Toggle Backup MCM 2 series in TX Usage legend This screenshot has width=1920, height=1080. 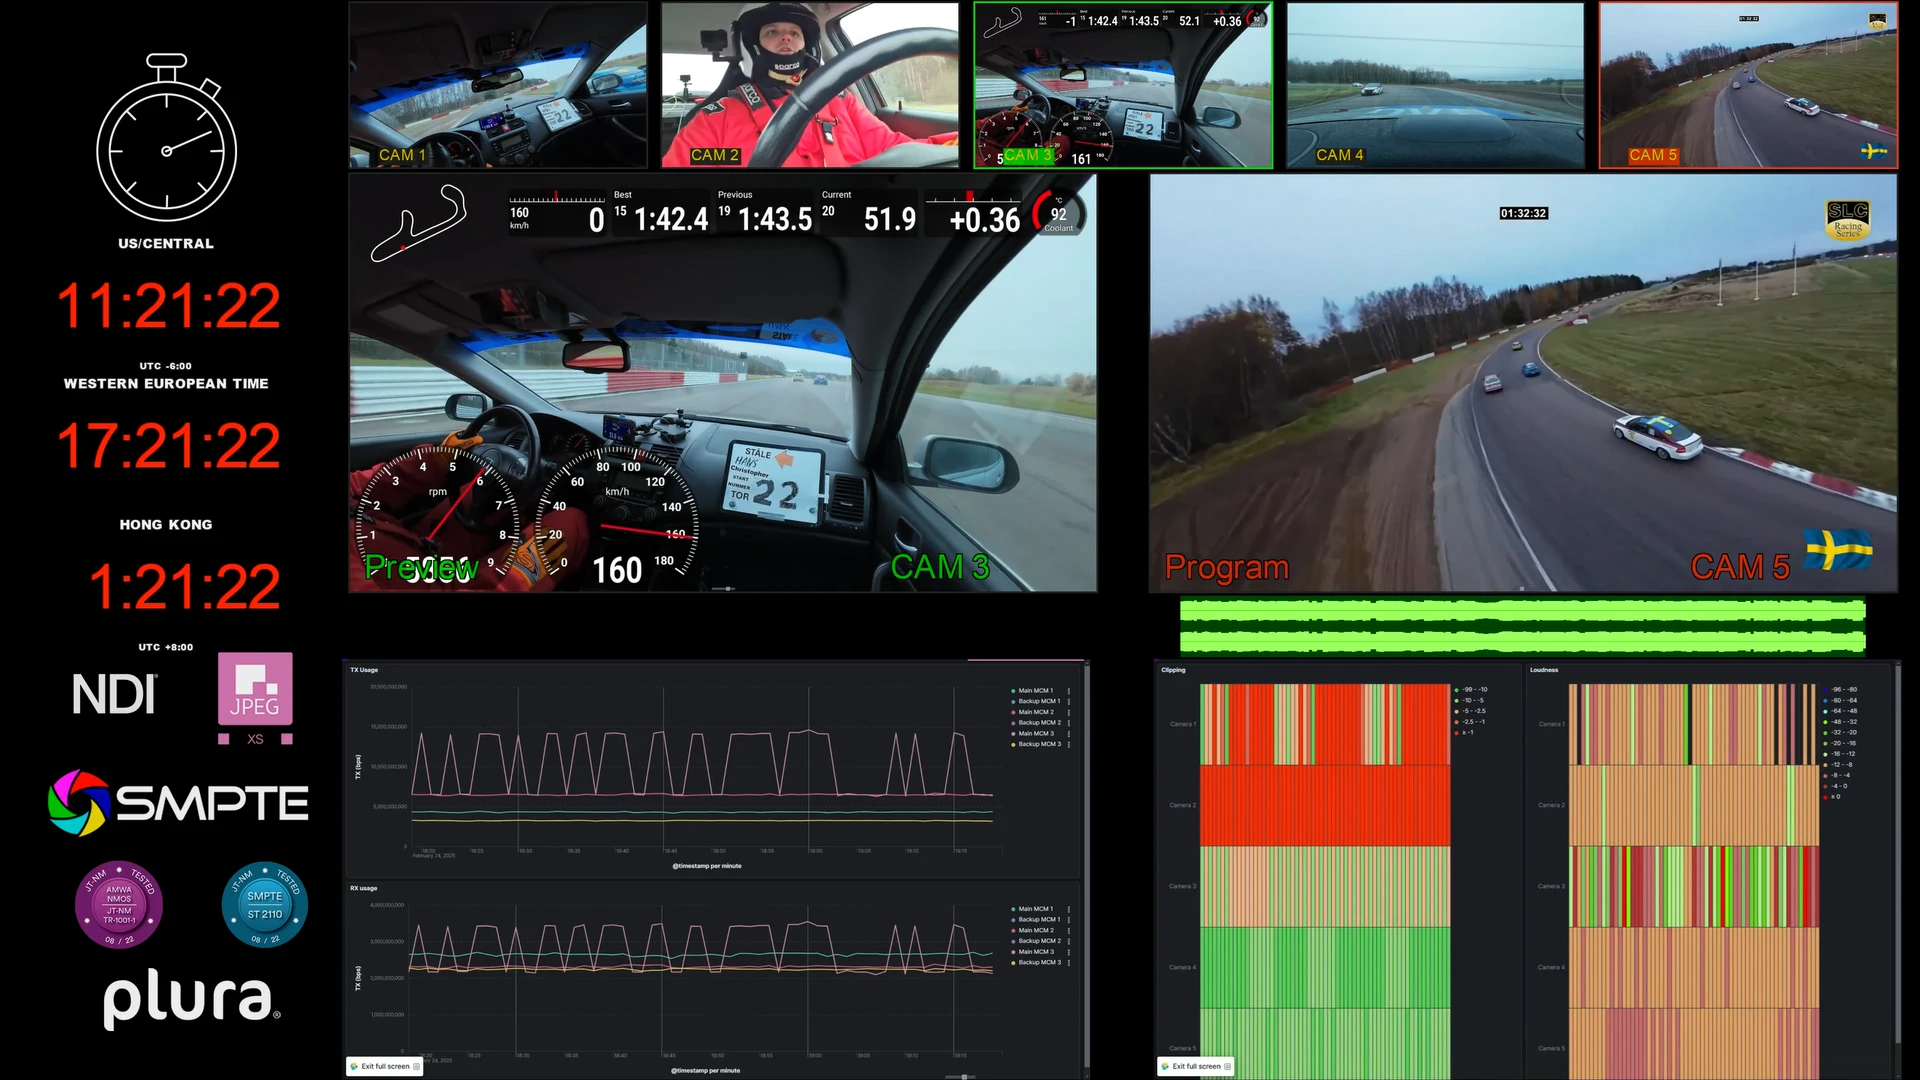pos(1036,723)
